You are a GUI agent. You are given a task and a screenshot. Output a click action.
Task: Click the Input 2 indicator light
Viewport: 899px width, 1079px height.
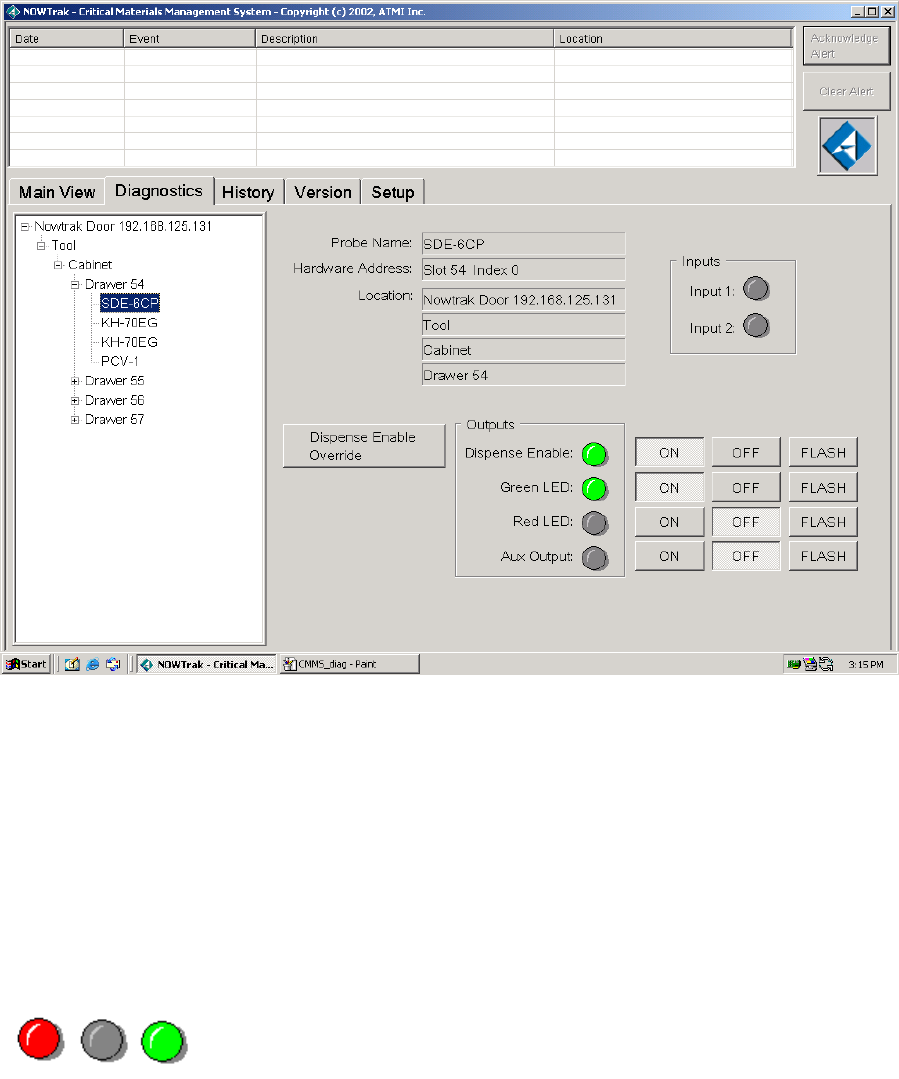[x=756, y=325]
